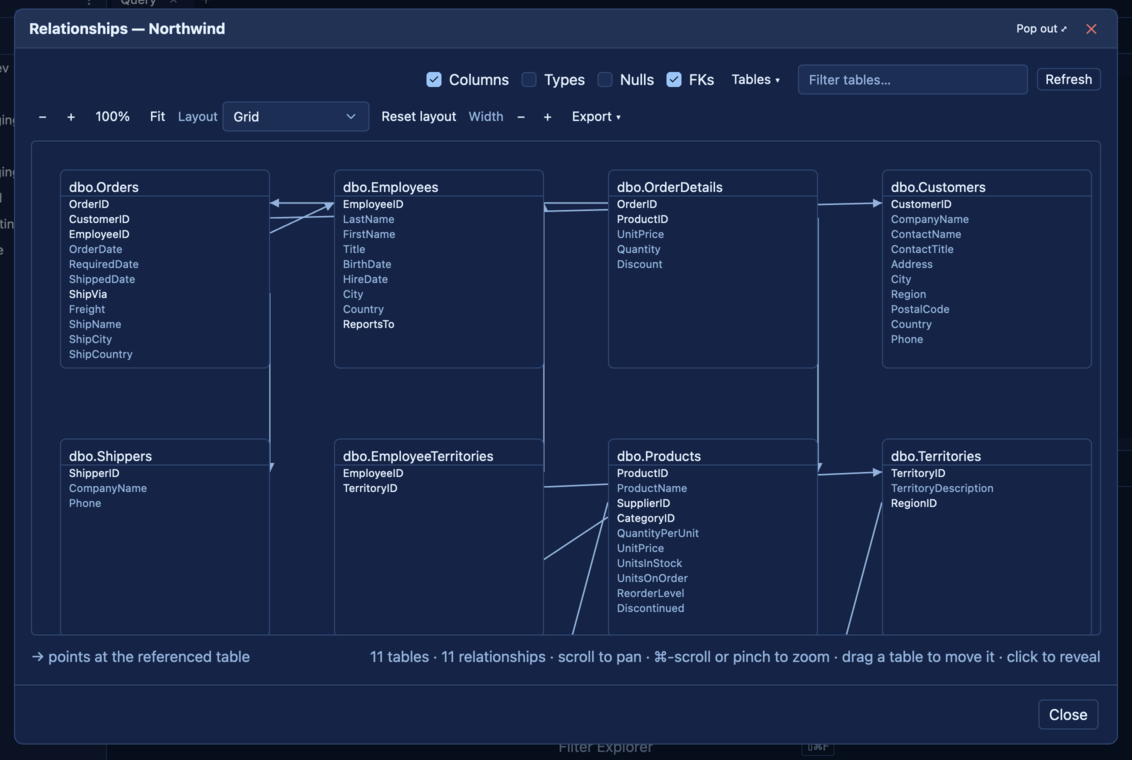Click ShippedDate column in dbo.Orders
The width and height of the screenshot is (1132, 760).
tap(102, 279)
